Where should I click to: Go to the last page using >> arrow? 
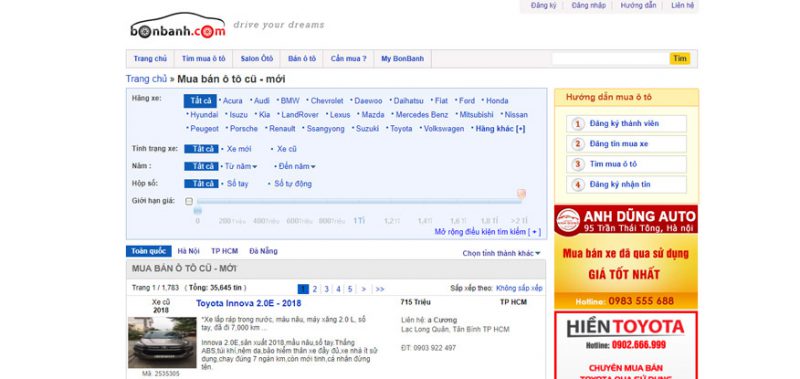pos(380,289)
